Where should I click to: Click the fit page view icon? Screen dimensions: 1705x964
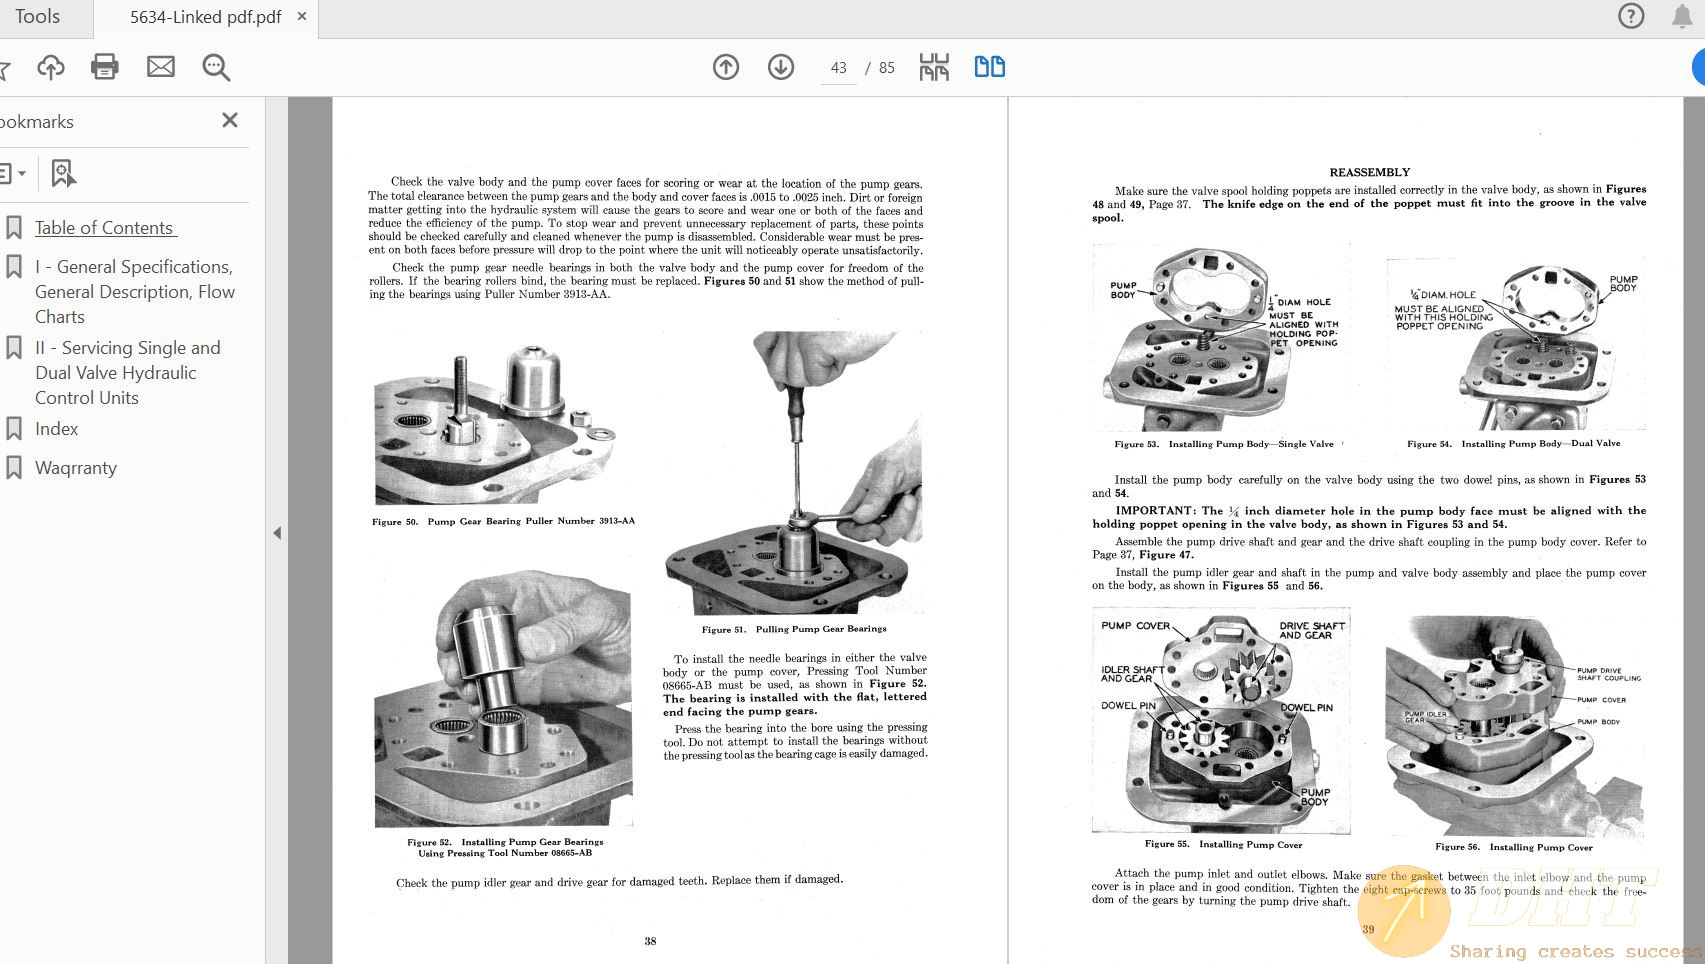click(934, 67)
